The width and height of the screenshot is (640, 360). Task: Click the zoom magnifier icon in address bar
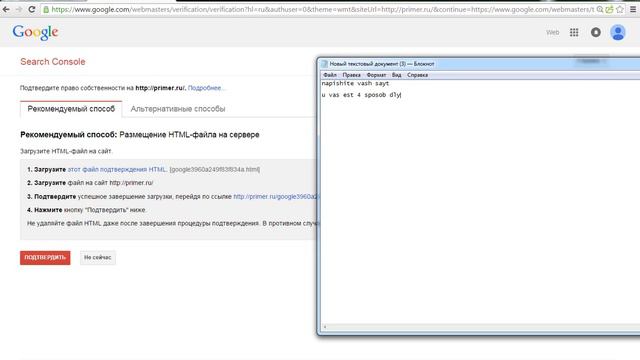(600, 9)
